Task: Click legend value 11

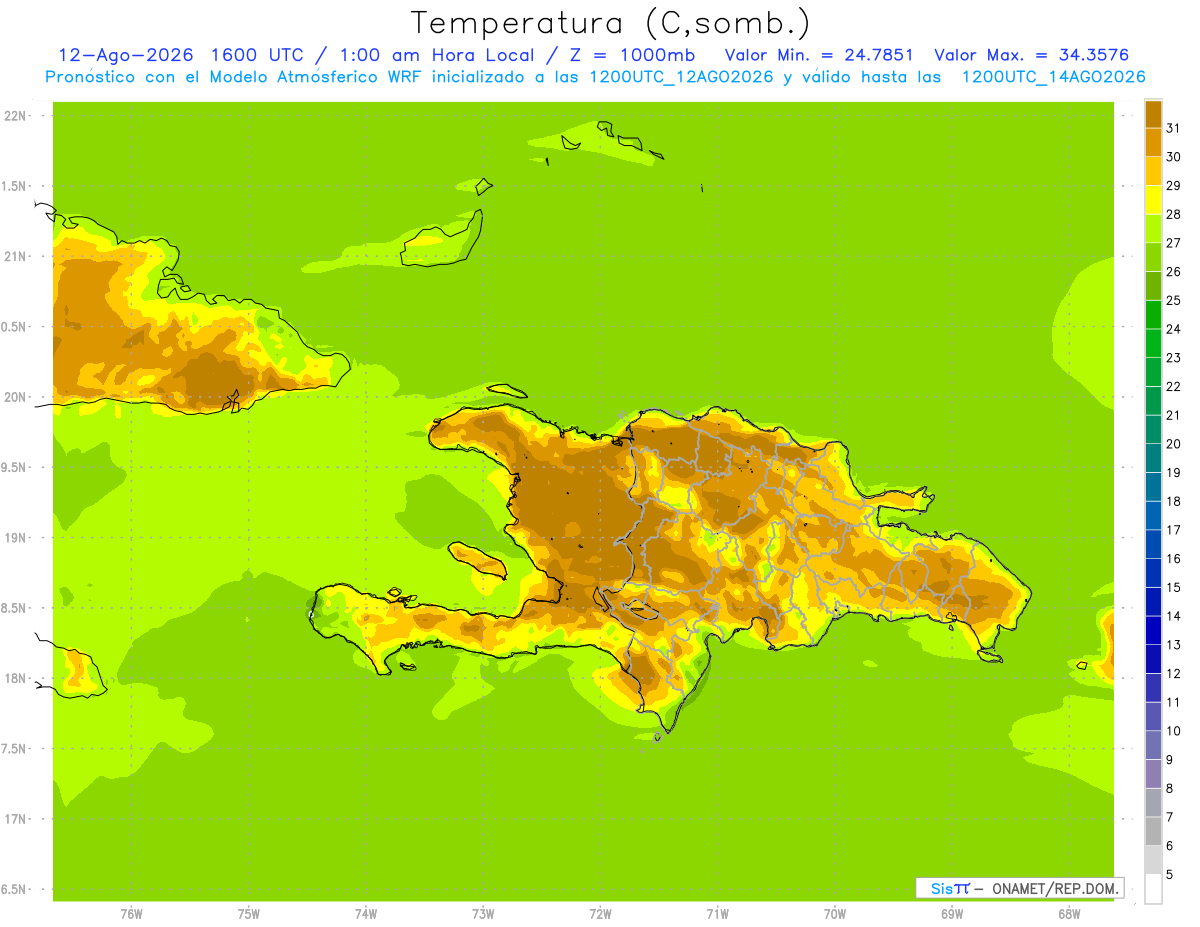Action: tap(1173, 702)
